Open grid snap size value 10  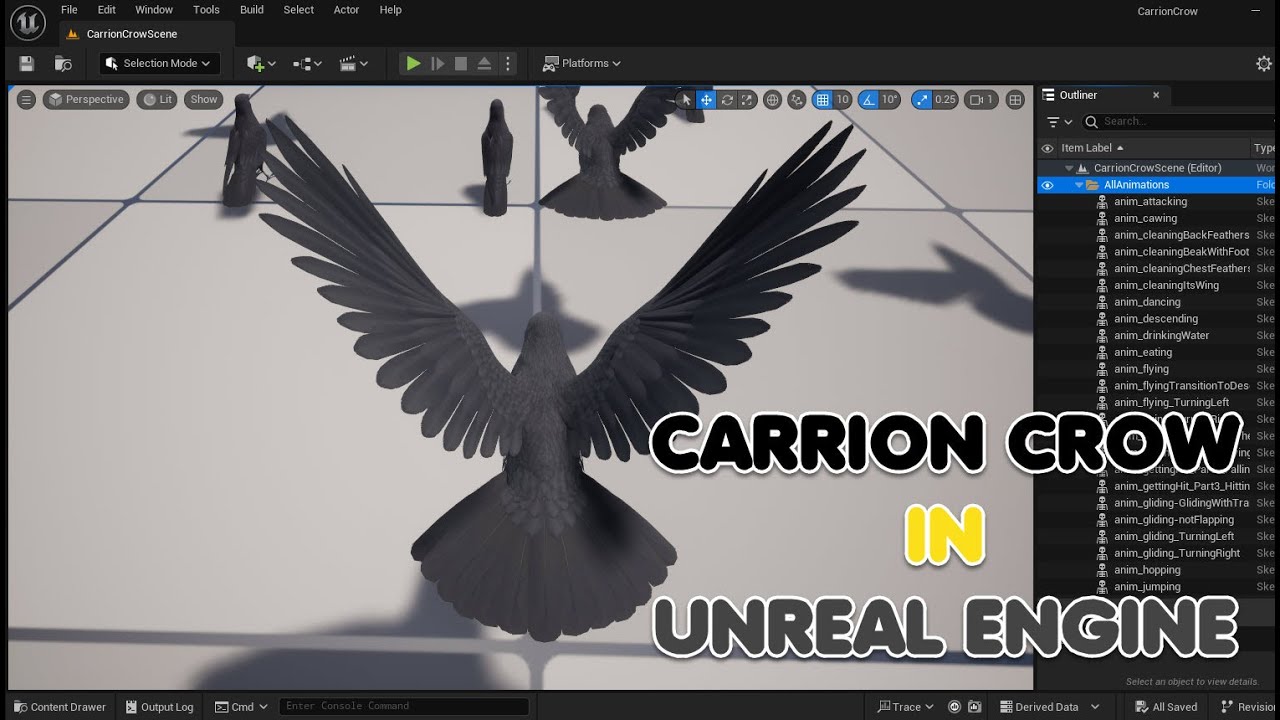click(x=842, y=99)
